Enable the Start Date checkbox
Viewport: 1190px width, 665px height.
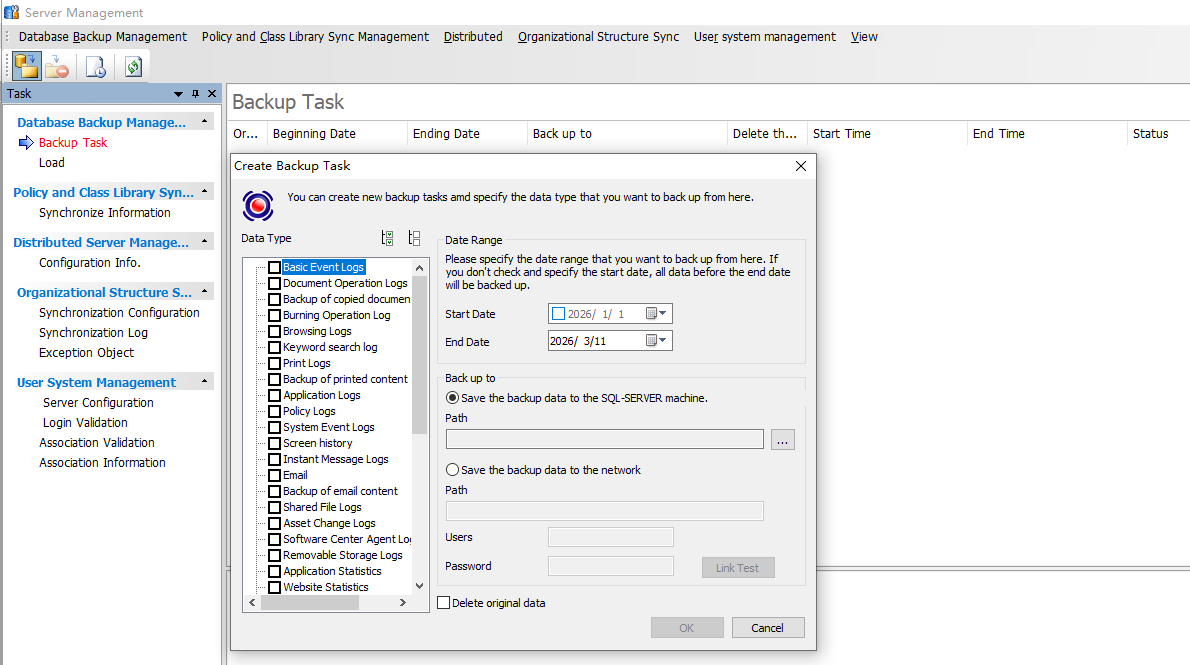559,314
